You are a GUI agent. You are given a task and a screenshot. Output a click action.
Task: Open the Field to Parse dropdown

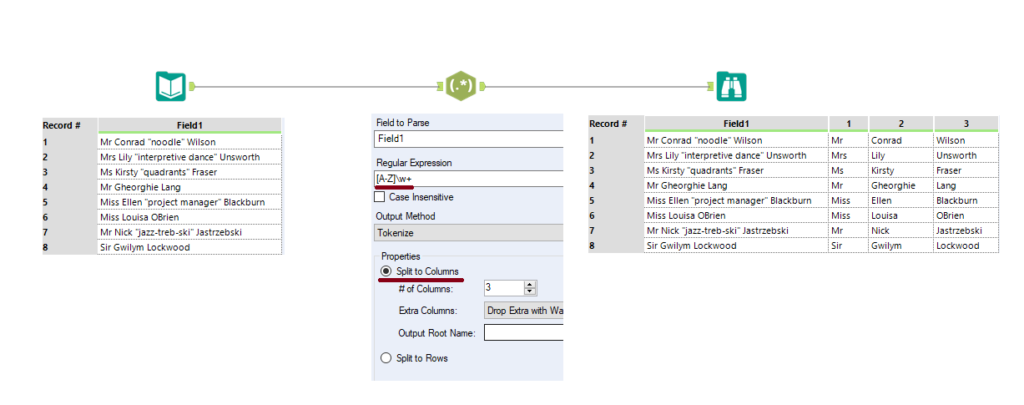(468, 138)
